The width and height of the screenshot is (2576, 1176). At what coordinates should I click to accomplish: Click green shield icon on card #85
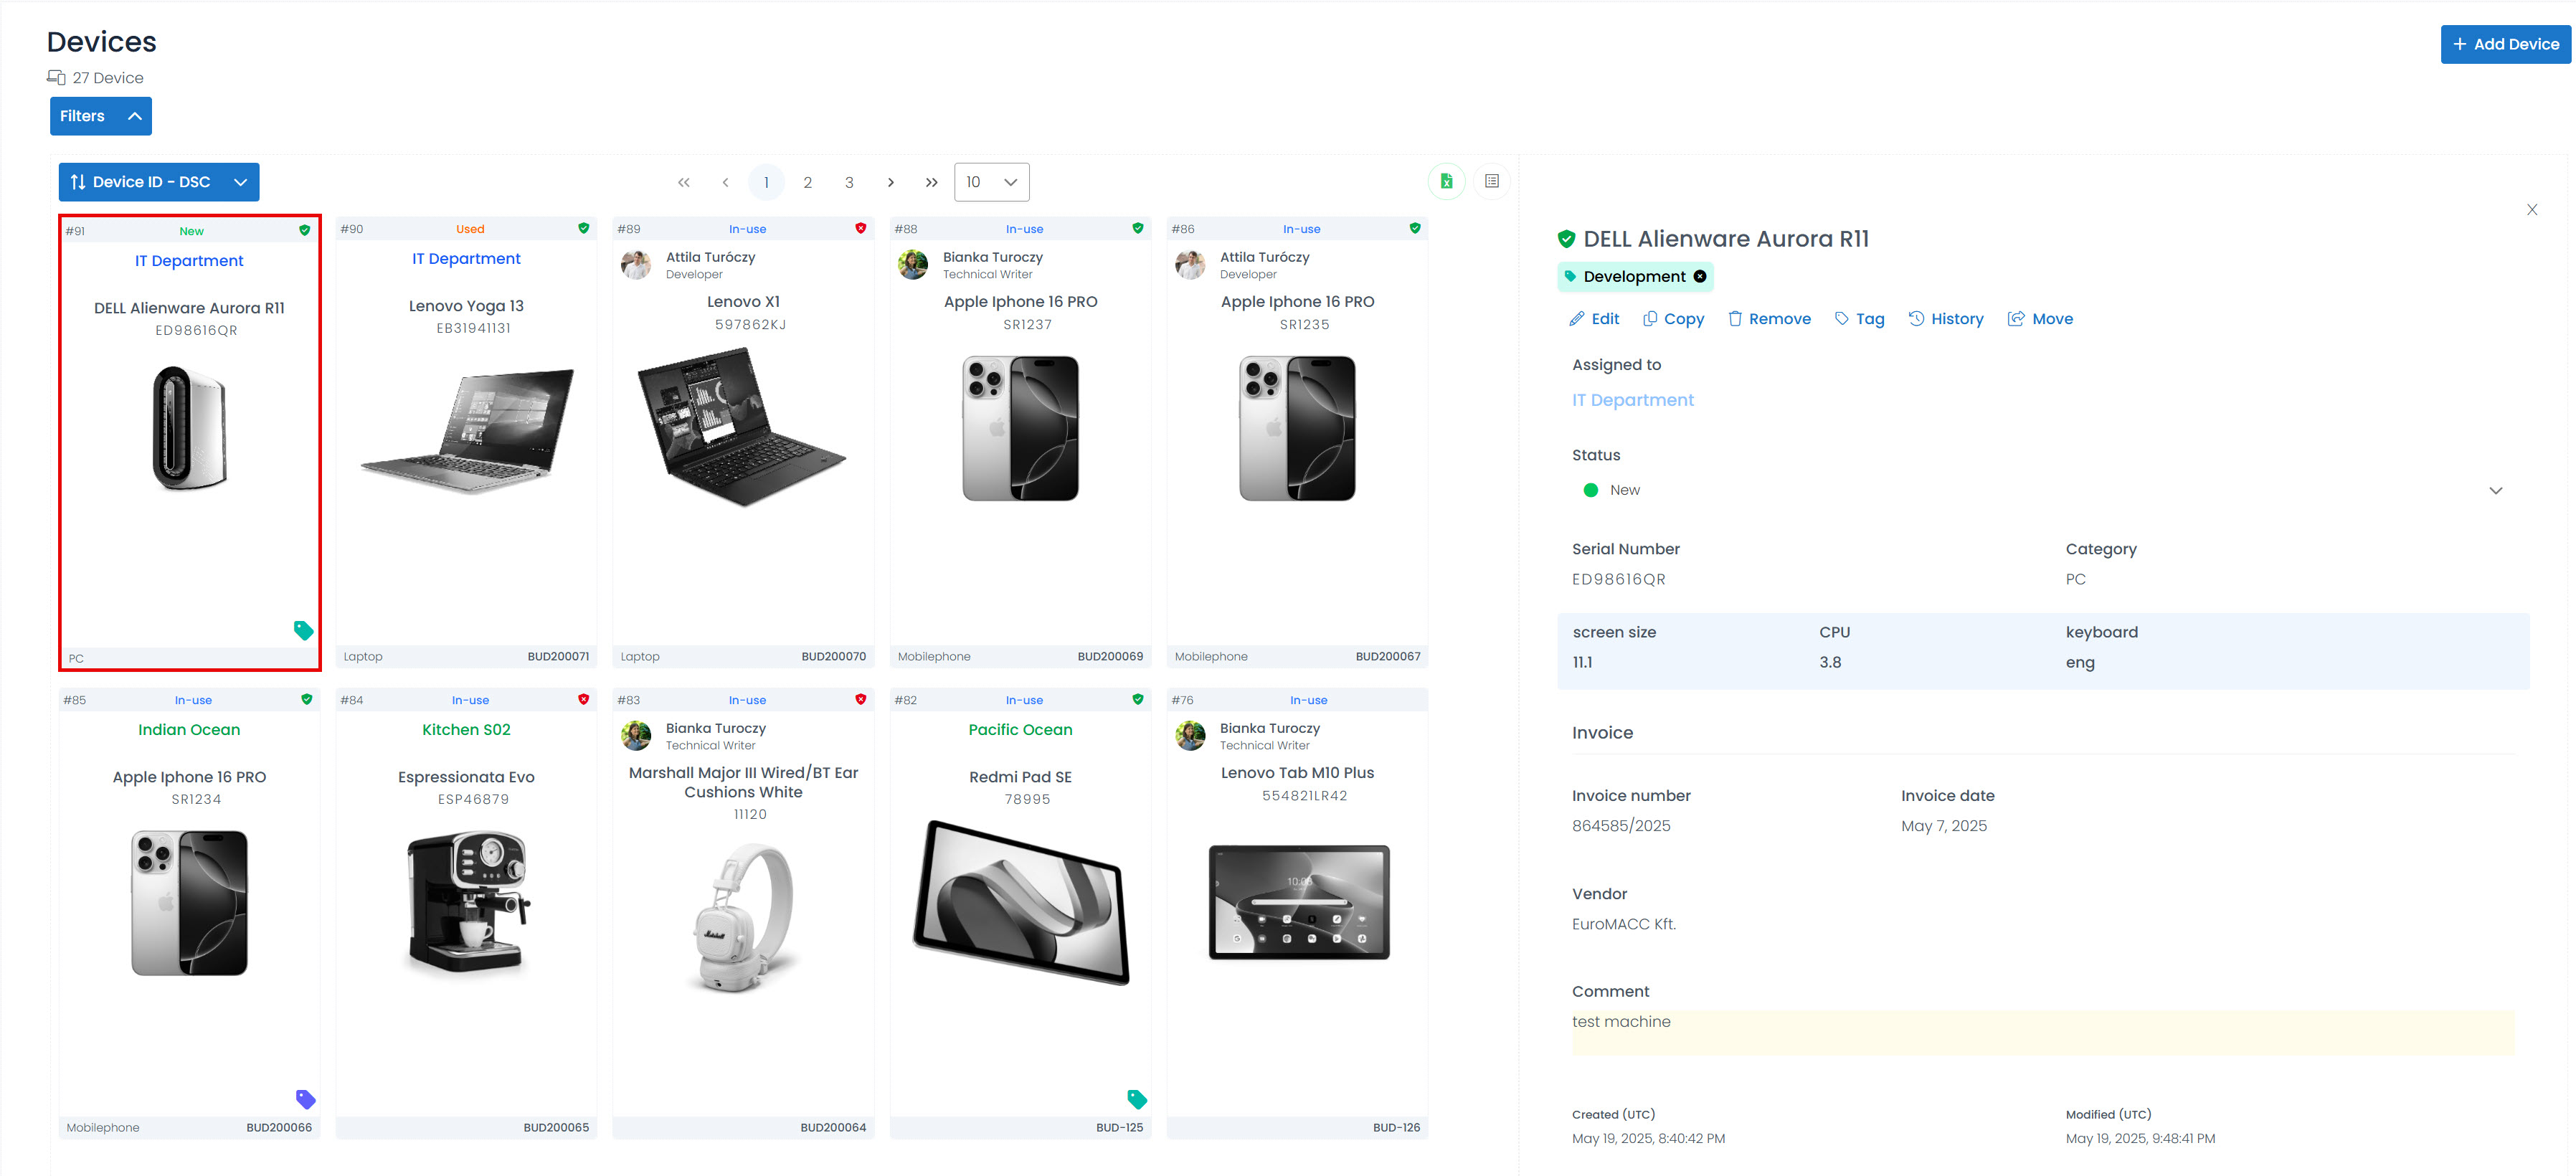pos(306,699)
